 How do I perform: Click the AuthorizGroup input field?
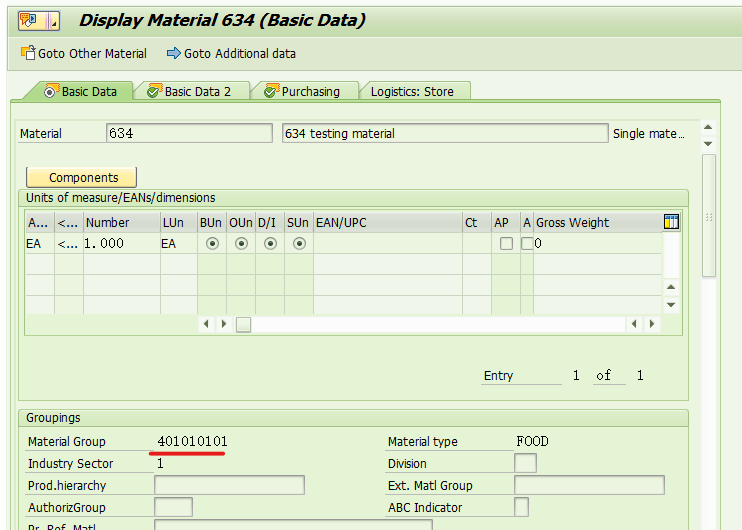(173, 507)
